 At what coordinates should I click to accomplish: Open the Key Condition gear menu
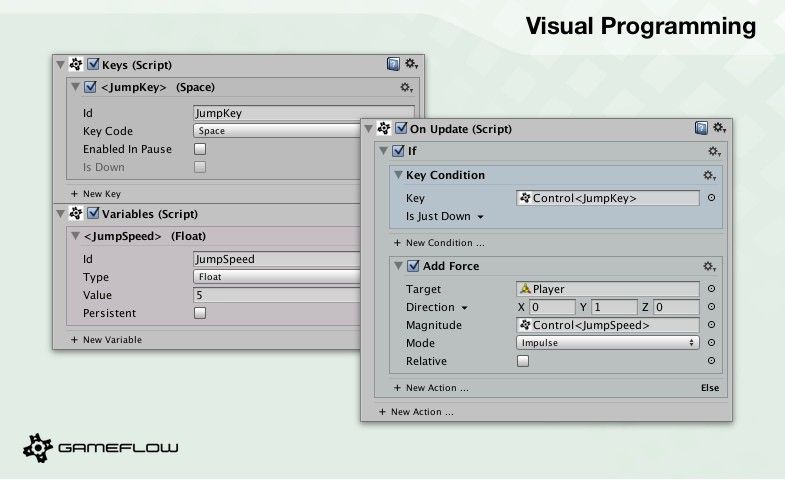709,175
